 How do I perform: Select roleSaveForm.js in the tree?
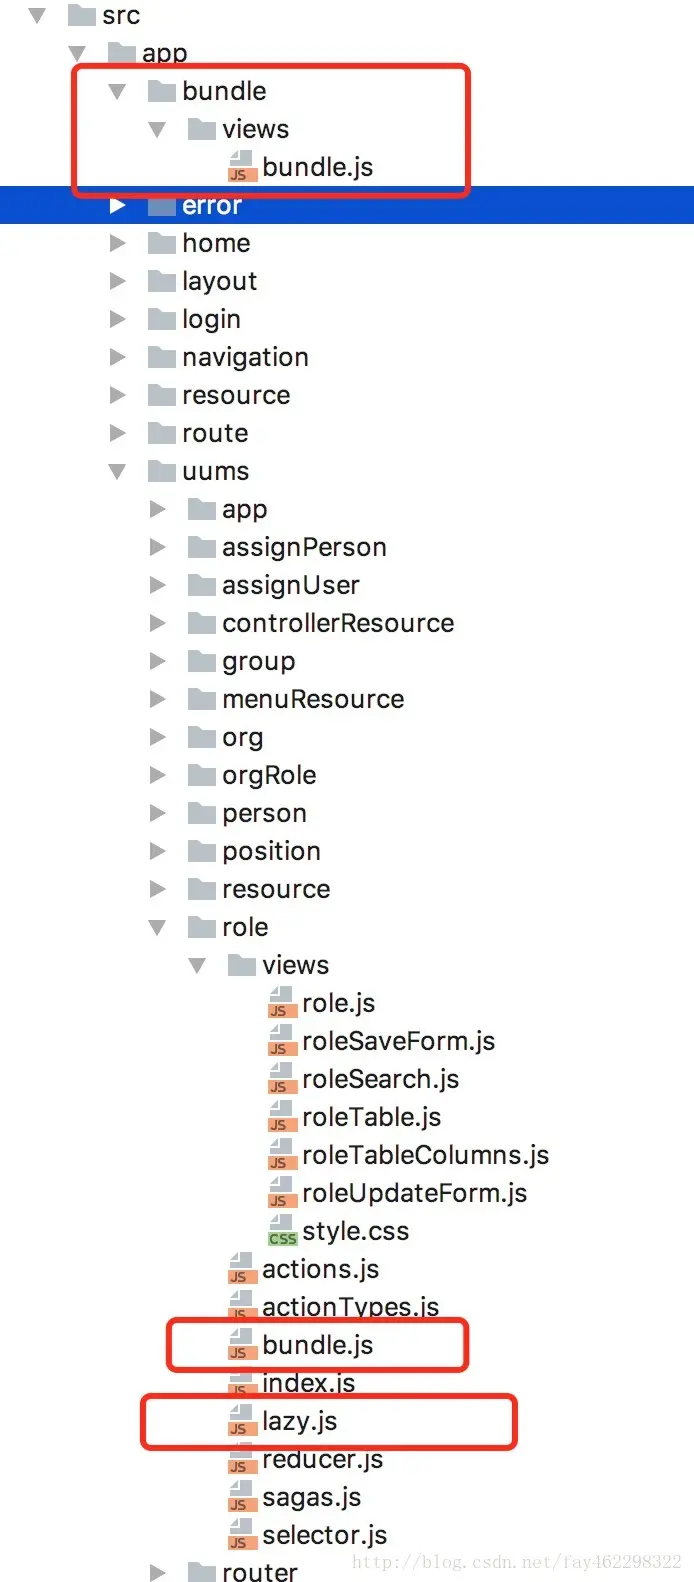point(398,1041)
